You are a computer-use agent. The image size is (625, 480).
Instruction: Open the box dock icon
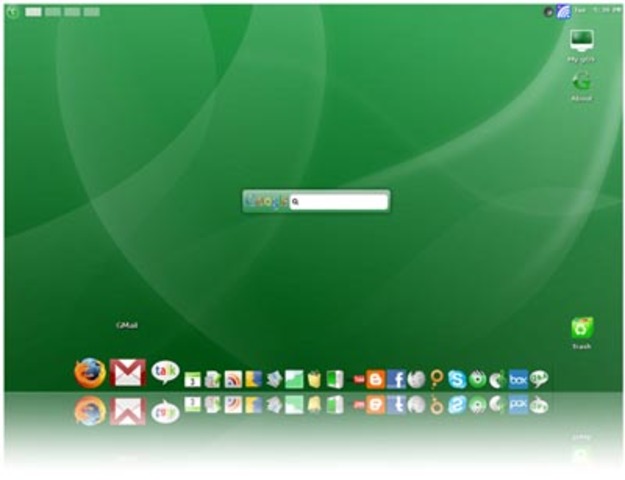coord(518,379)
